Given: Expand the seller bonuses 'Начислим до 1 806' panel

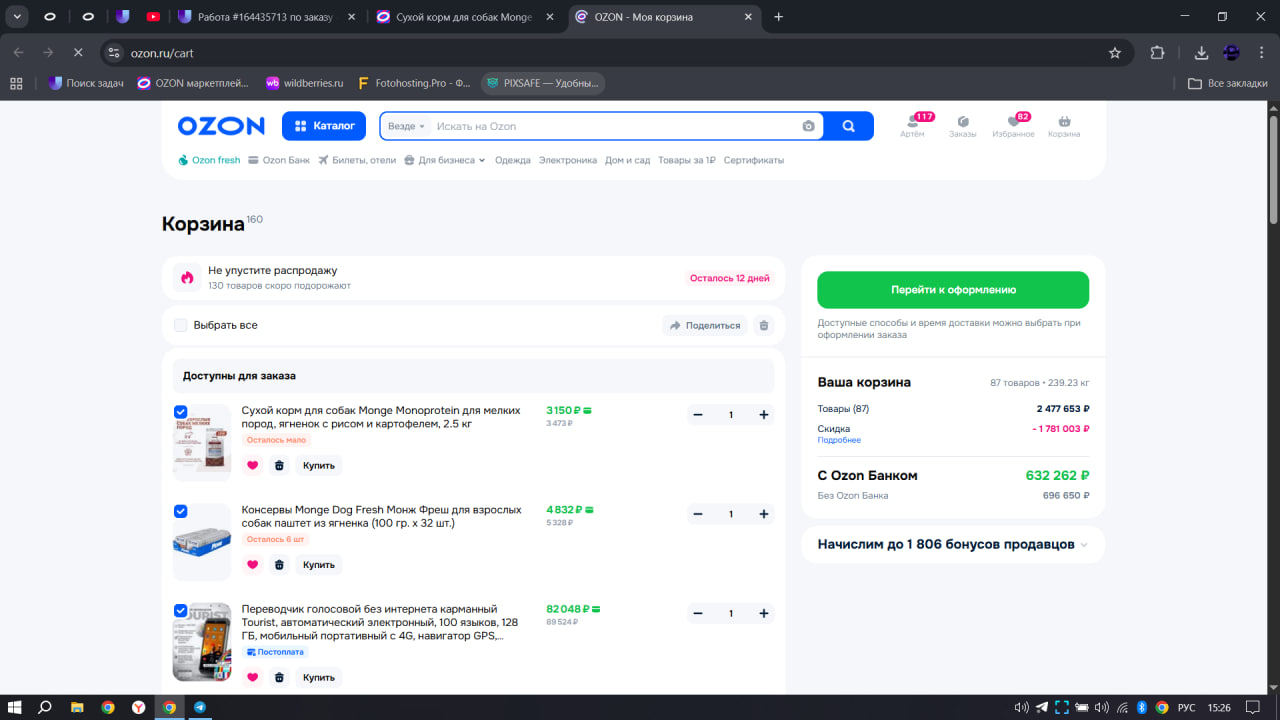Looking at the screenshot, I should [x=953, y=545].
